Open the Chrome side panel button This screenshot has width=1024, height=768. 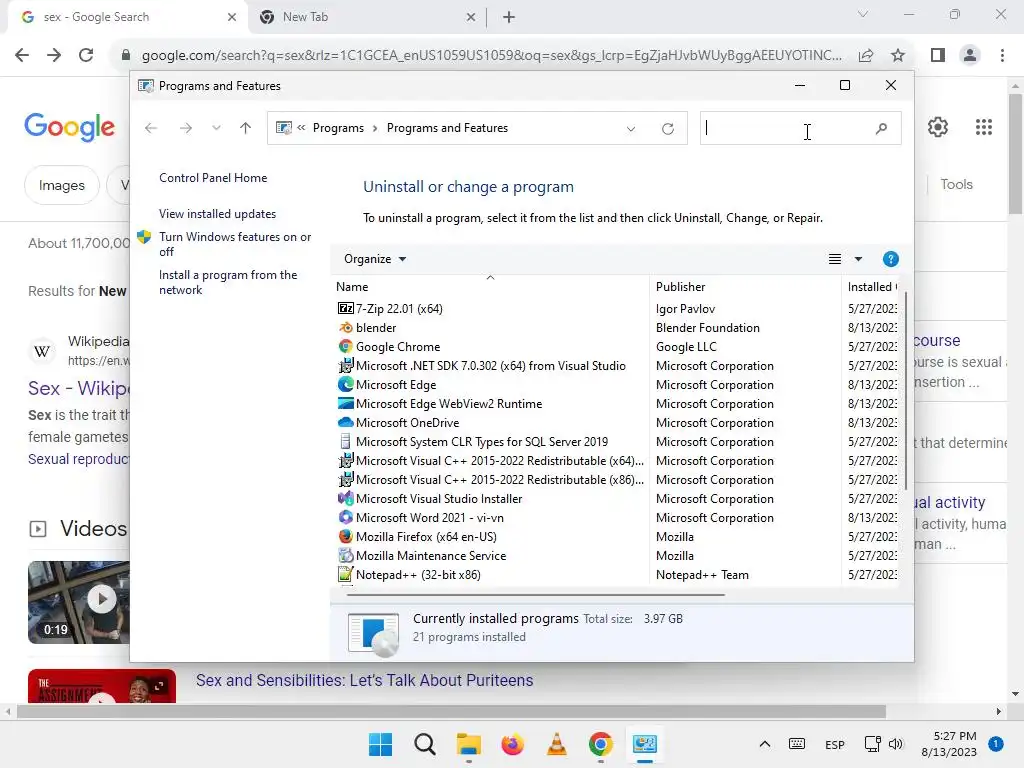pyautogui.click(x=938, y=56)
